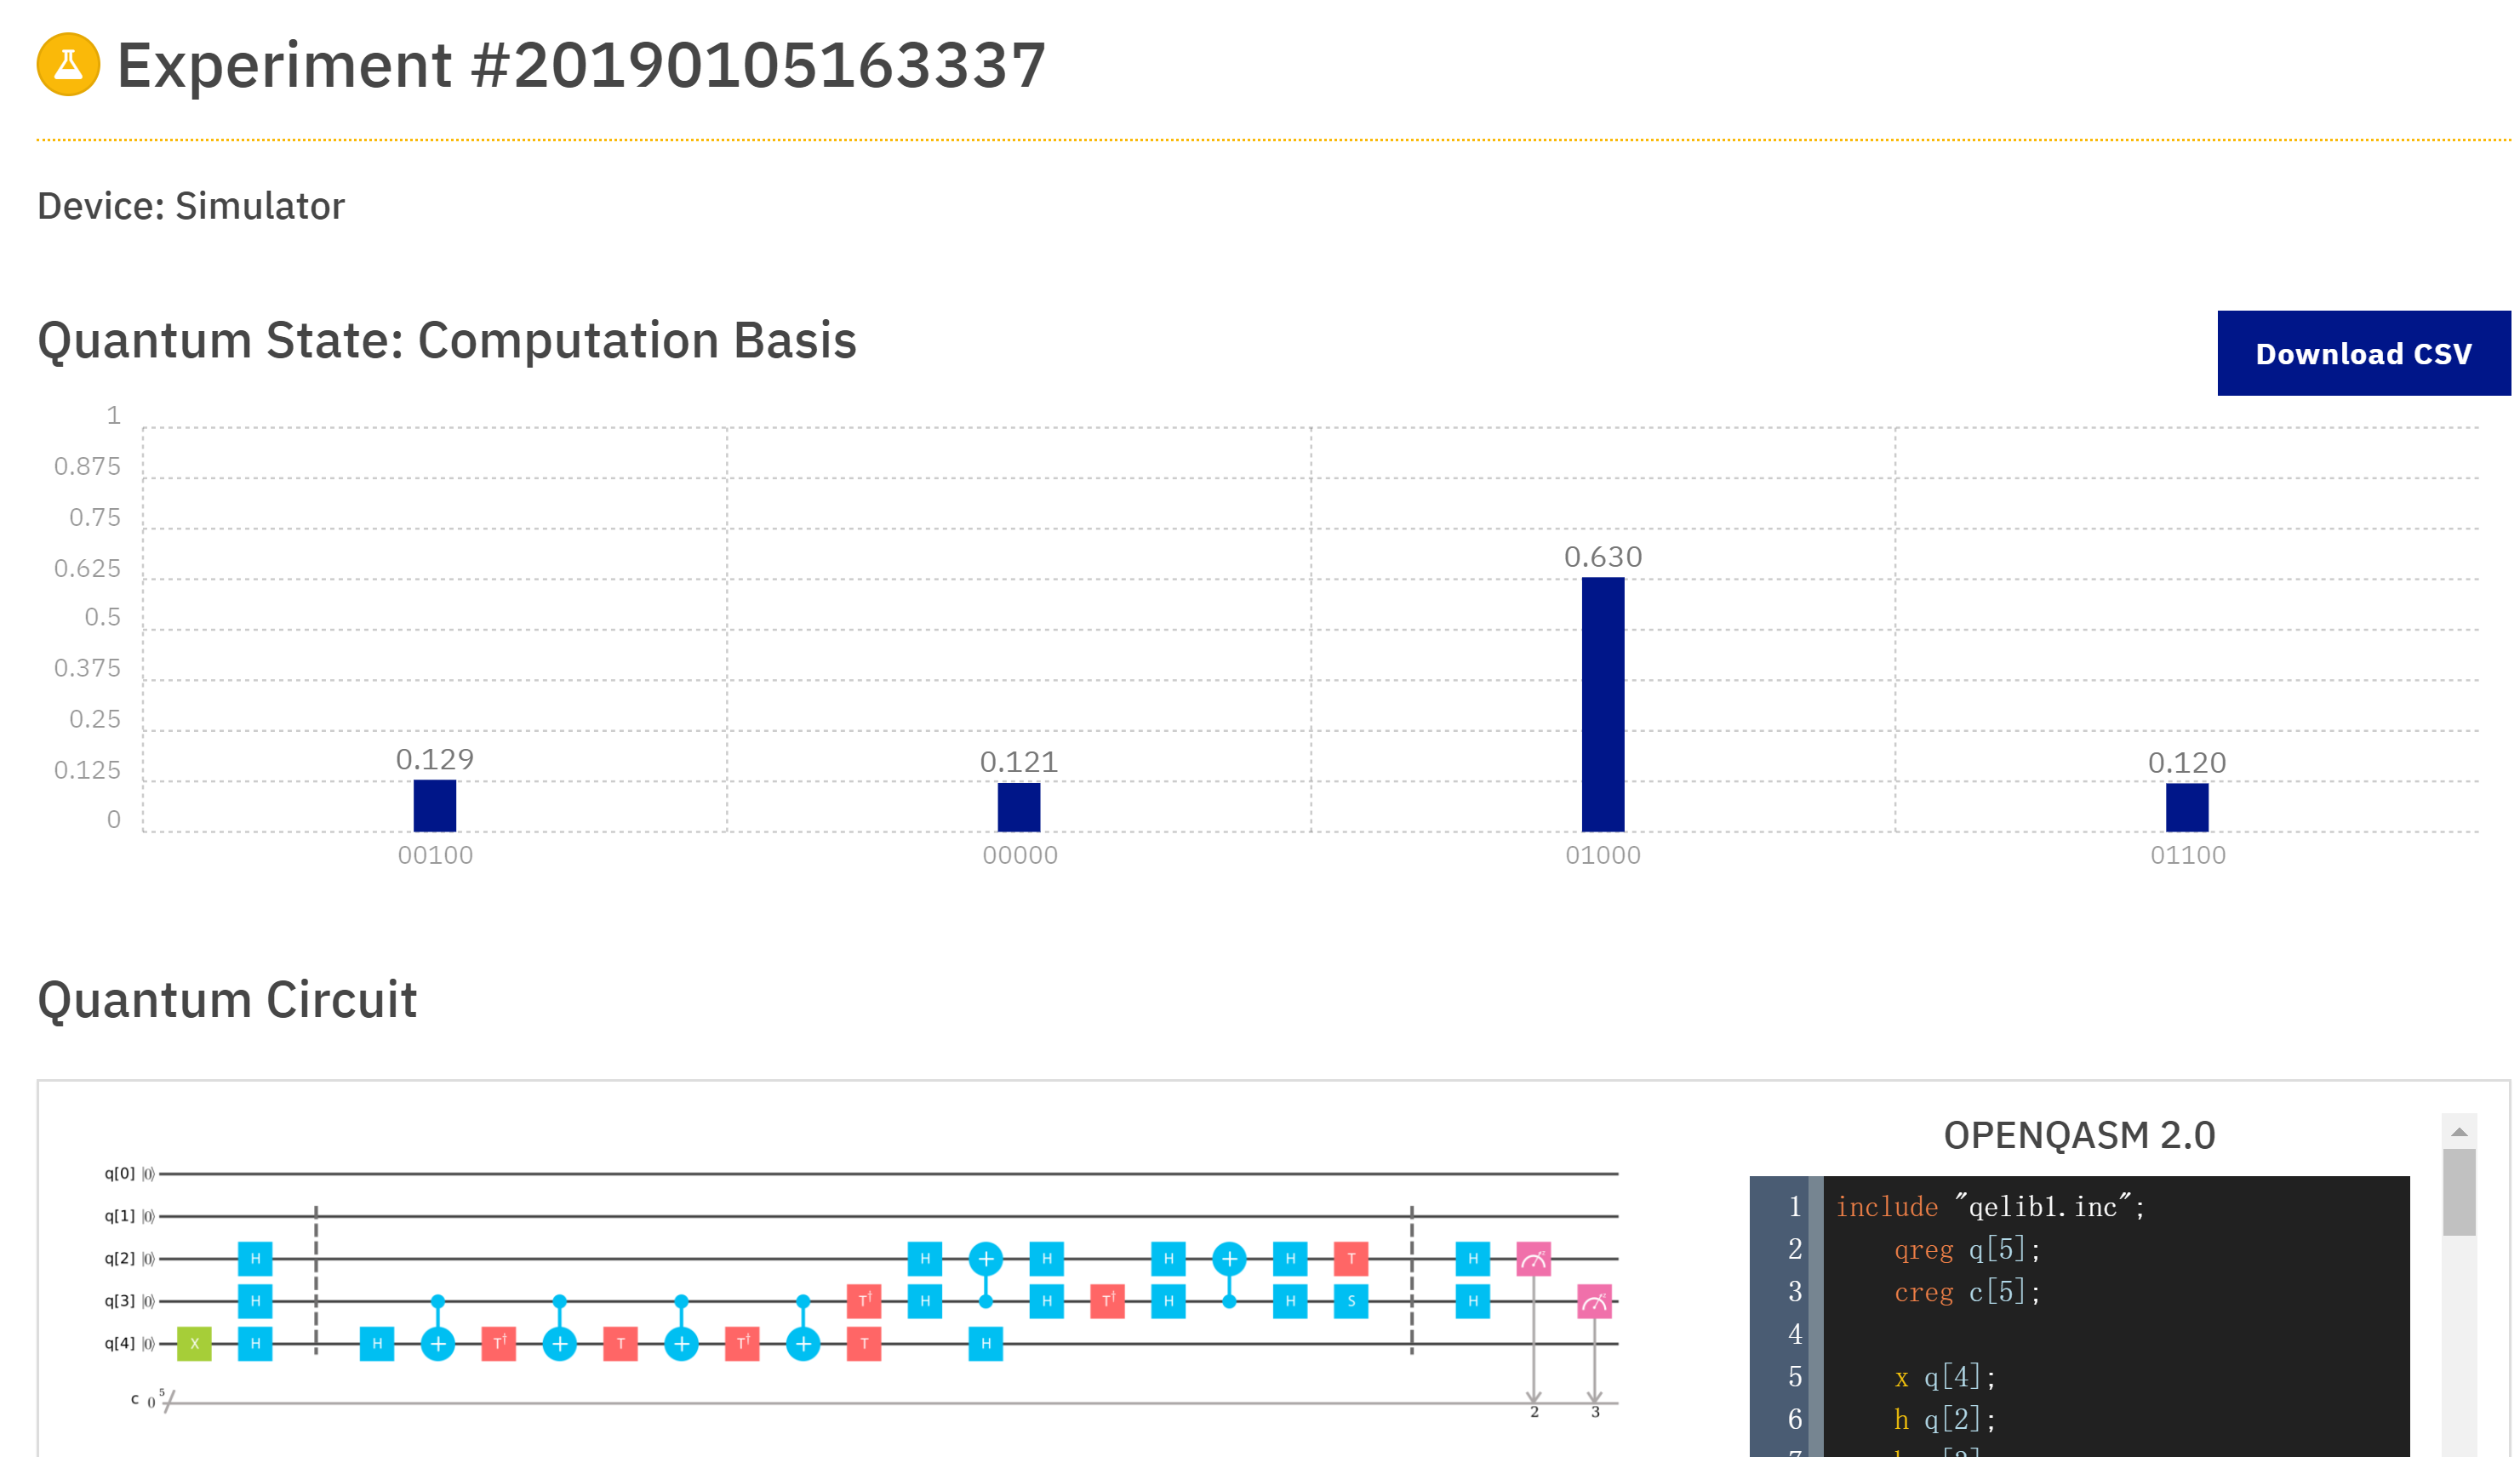Click the measurement gate on q[2]
Screen dimensions: 2520x1457
(x=1533, y=1259)
